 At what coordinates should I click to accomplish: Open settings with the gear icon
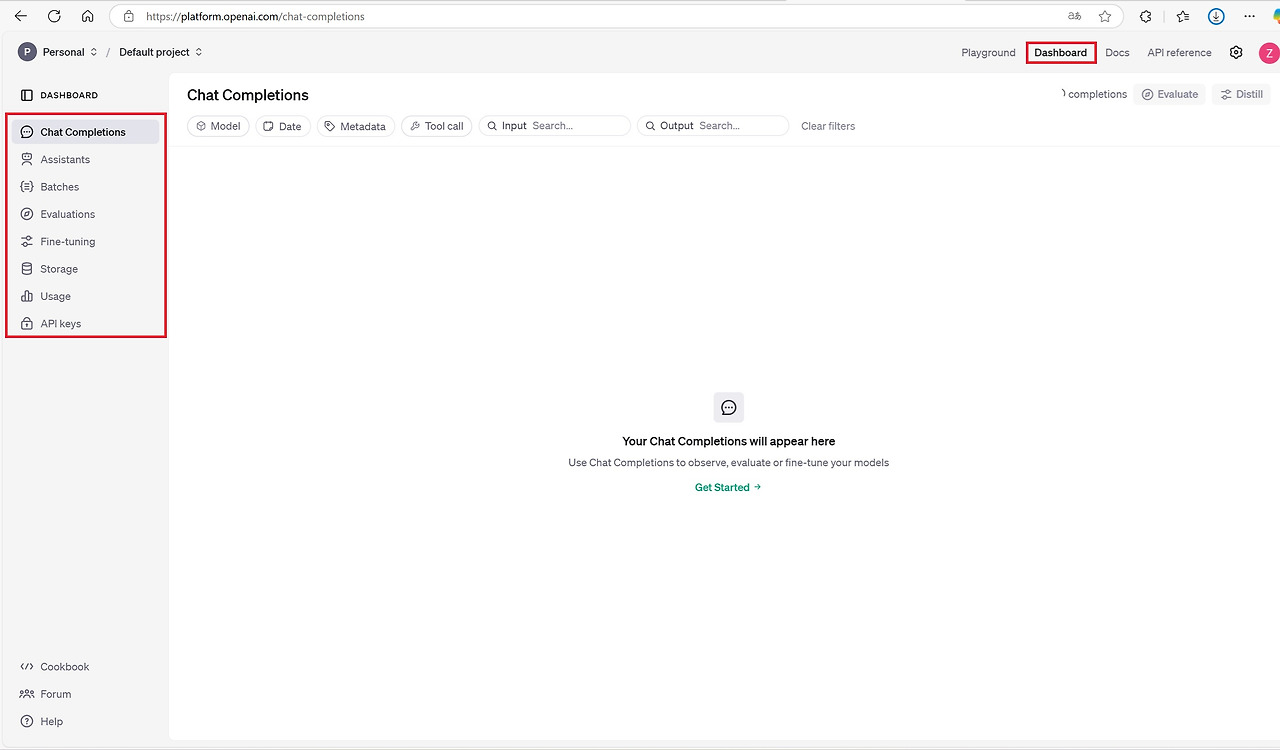coord(1236,53)
